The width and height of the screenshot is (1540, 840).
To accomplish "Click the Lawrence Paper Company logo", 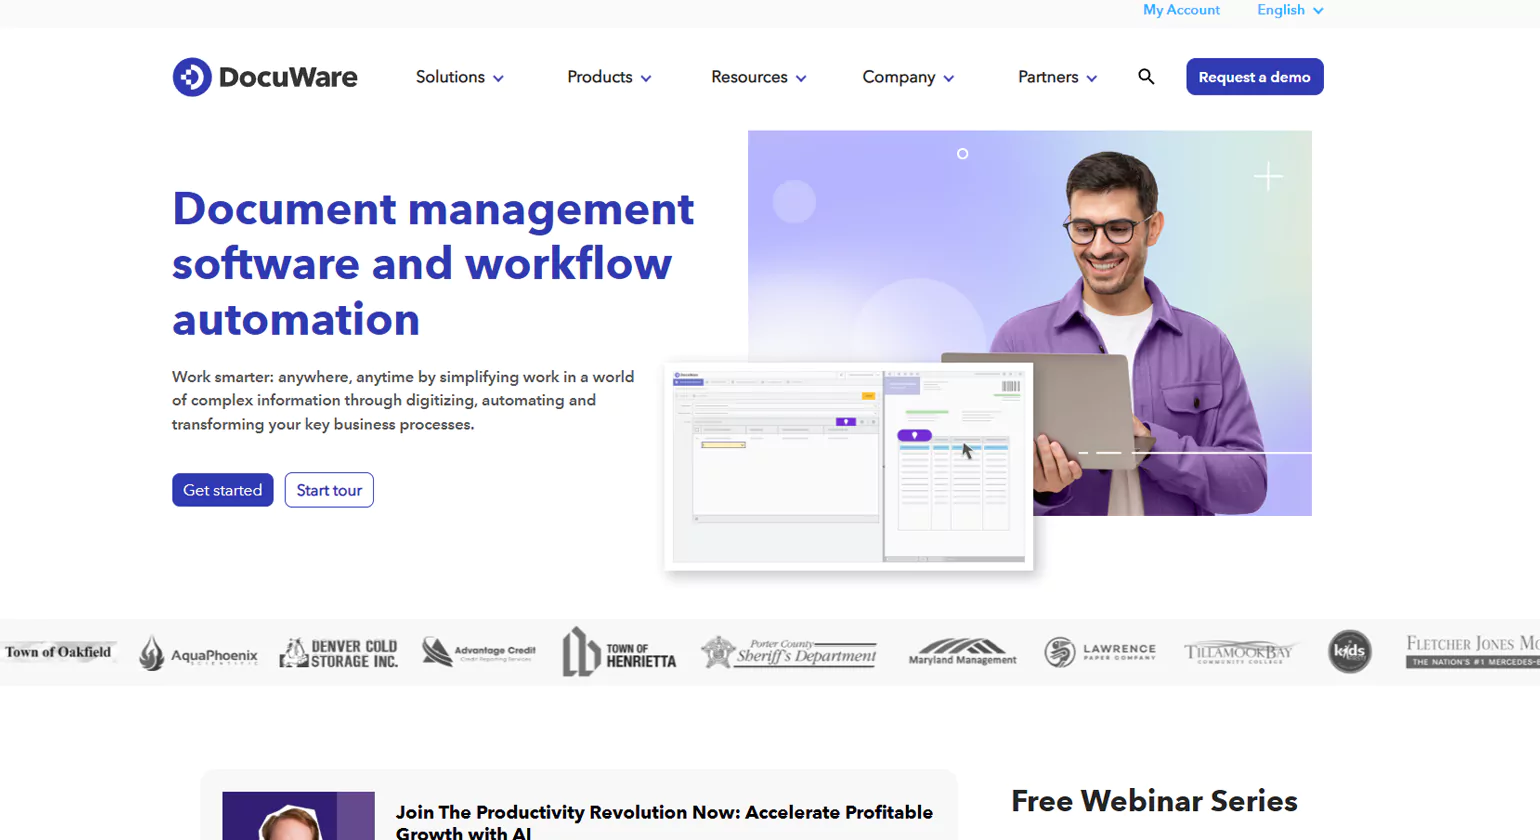I will [x=1101, y=651].
